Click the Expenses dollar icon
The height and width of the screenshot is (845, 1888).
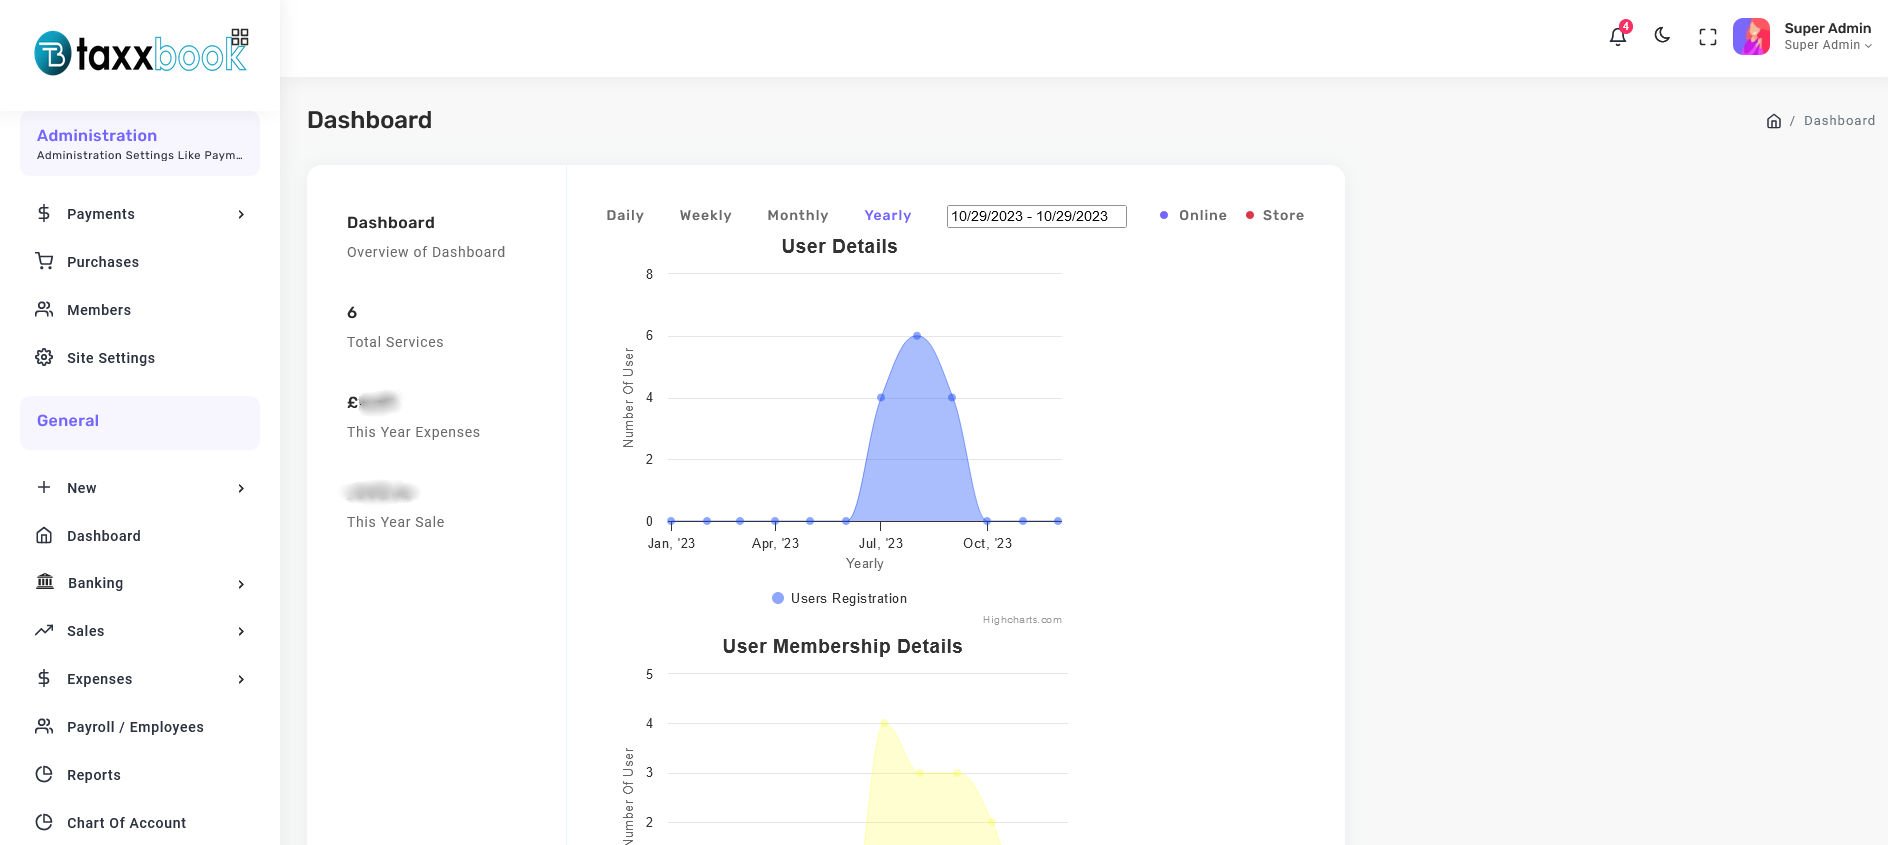pyautogui.click(x=44, y=678)
